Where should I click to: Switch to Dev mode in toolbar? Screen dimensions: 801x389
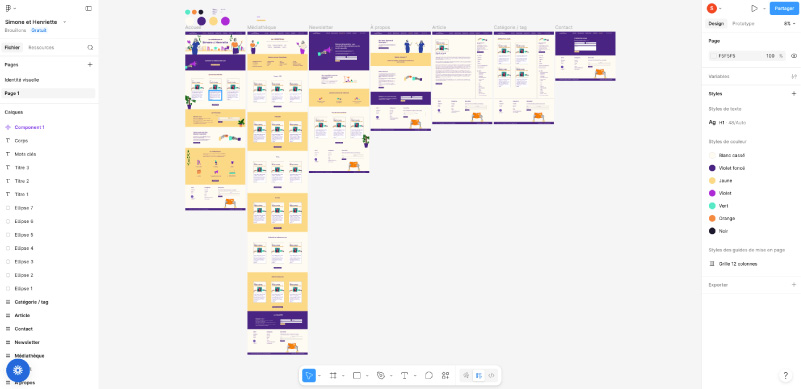click(491, 375)
